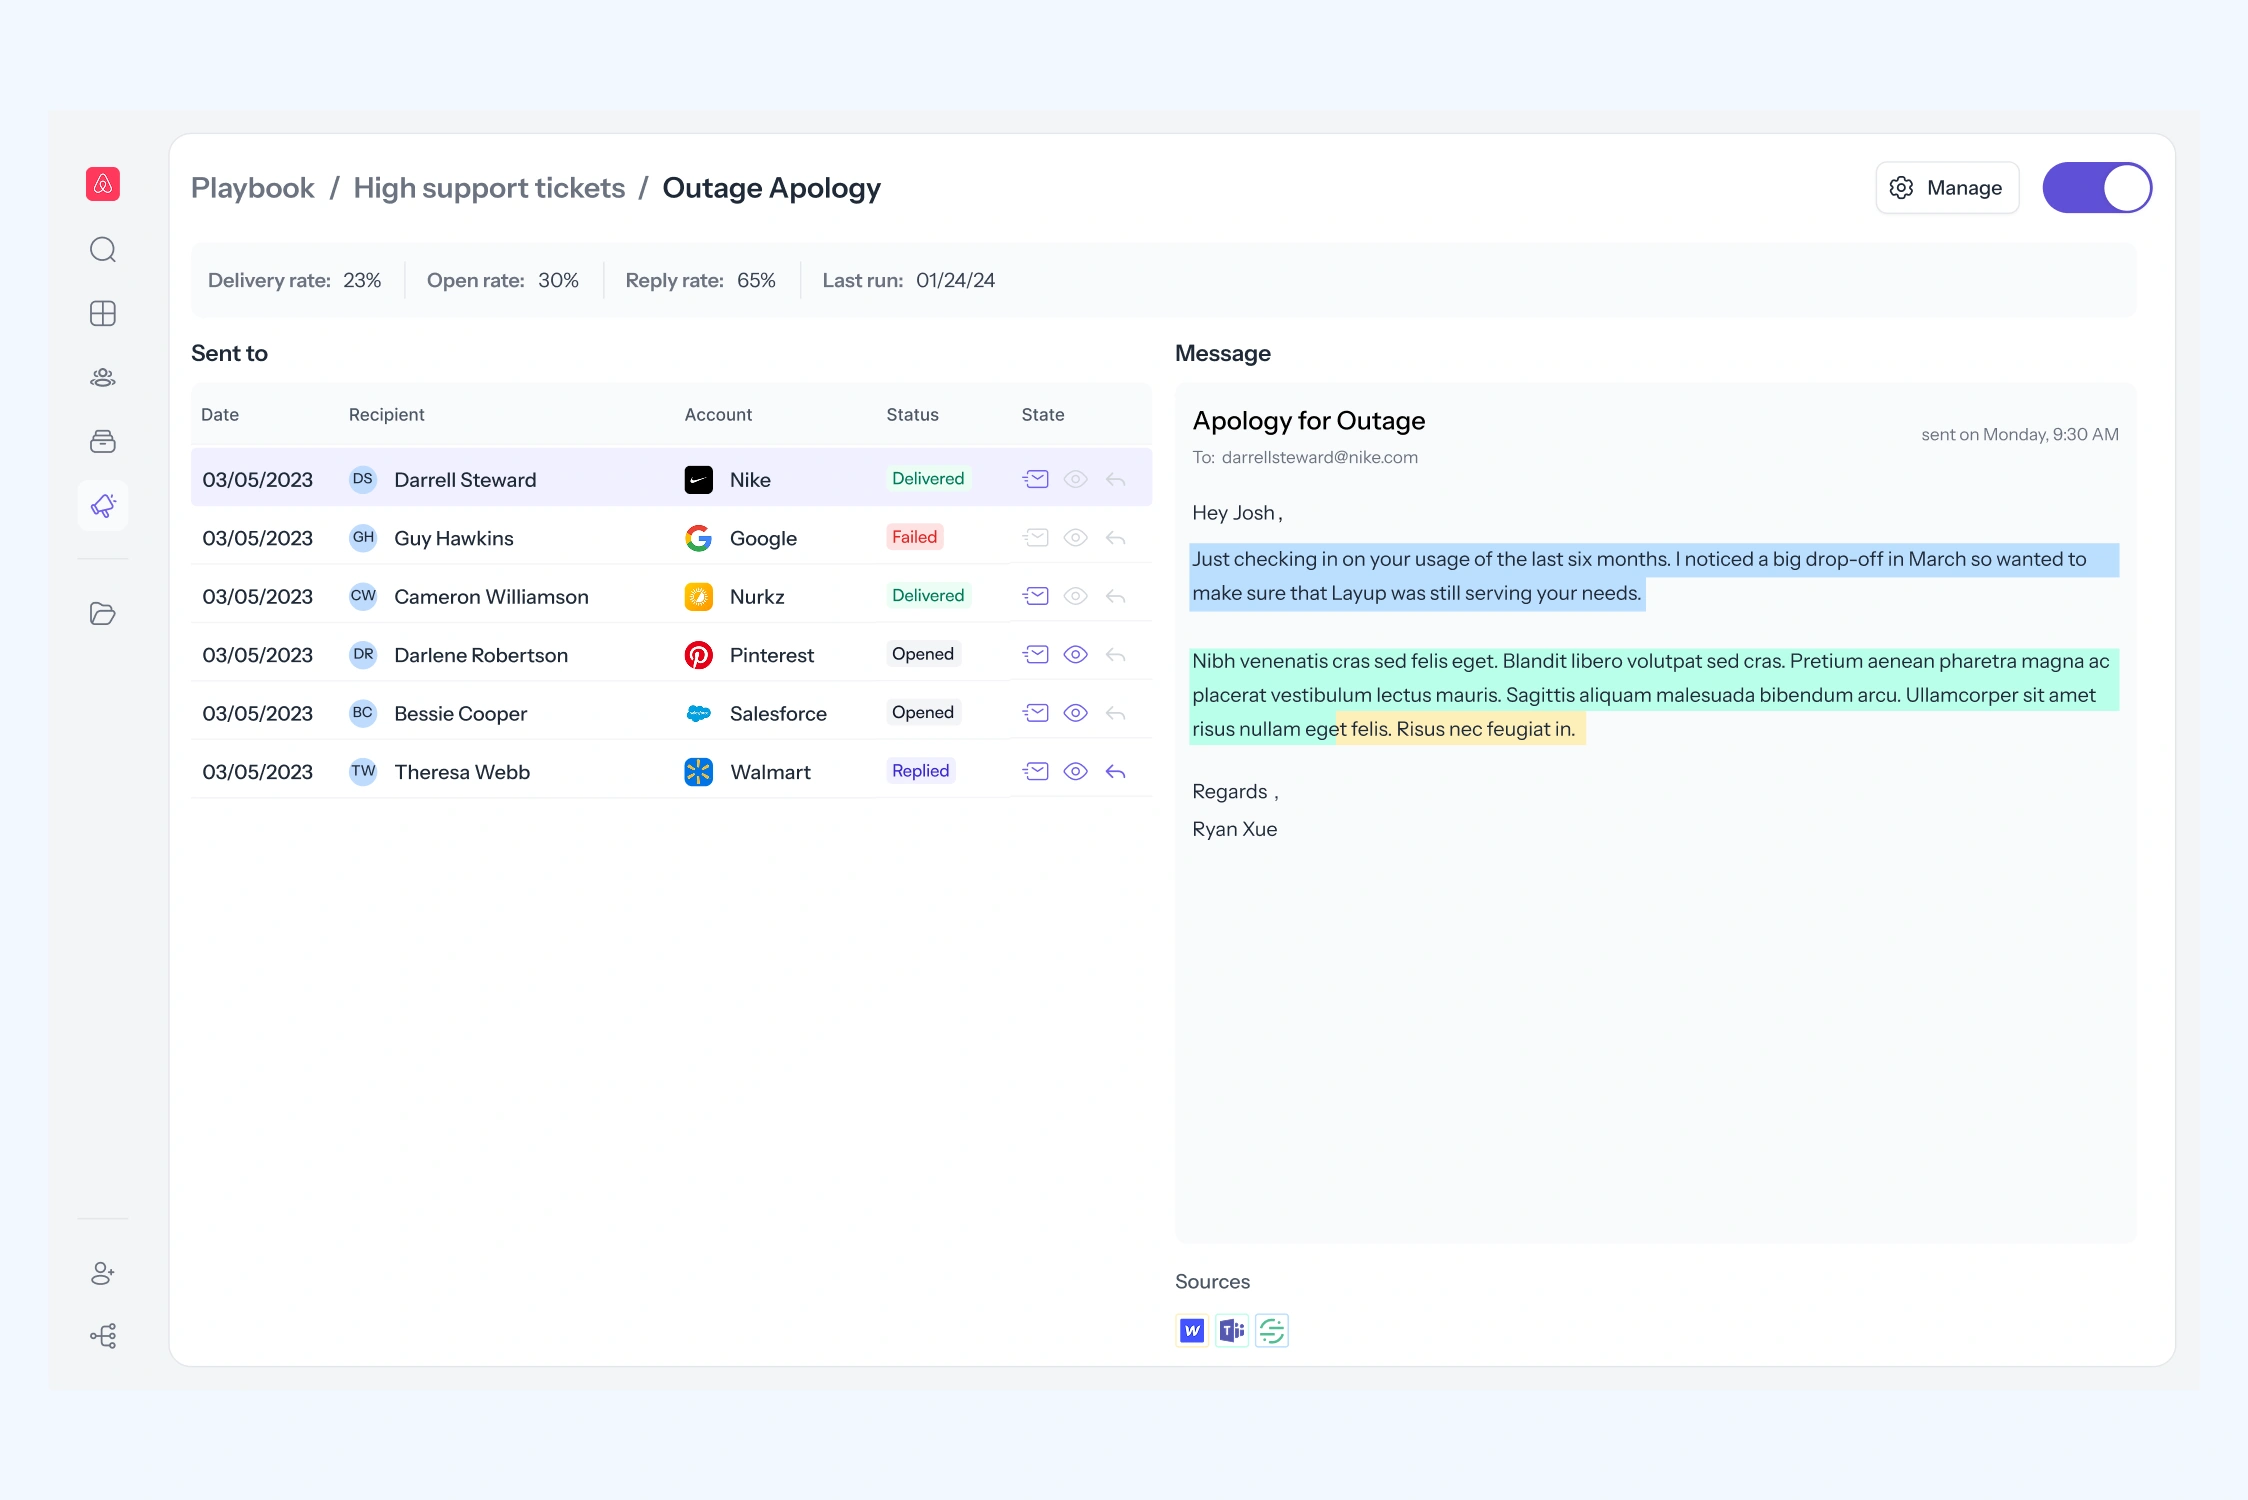Click the add user icon in sidebar
Image resolution: width=2248 pixels, height=1500 pixels.
click(x=103, y=1273)
